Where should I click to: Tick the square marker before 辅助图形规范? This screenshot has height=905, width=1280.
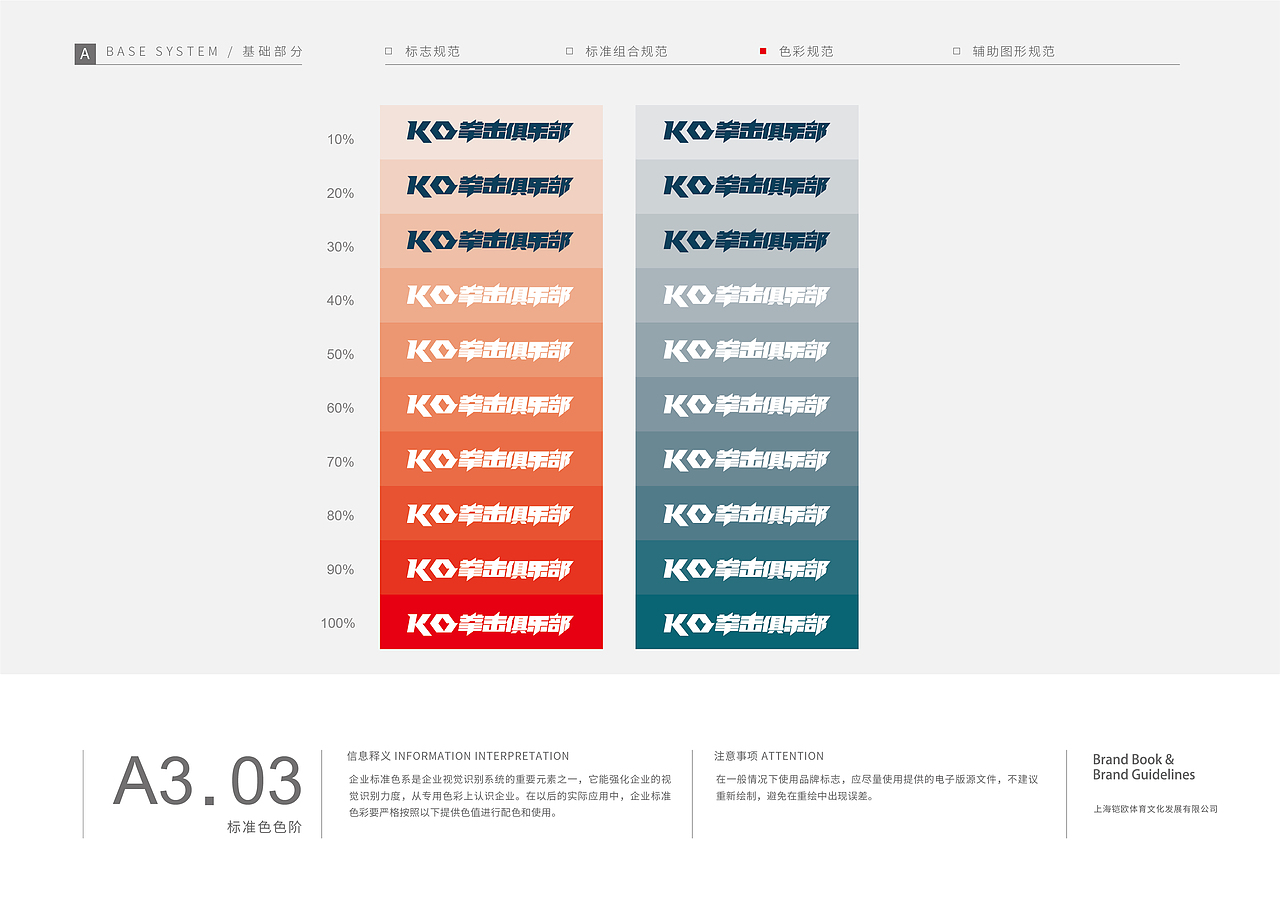(957, 51)
